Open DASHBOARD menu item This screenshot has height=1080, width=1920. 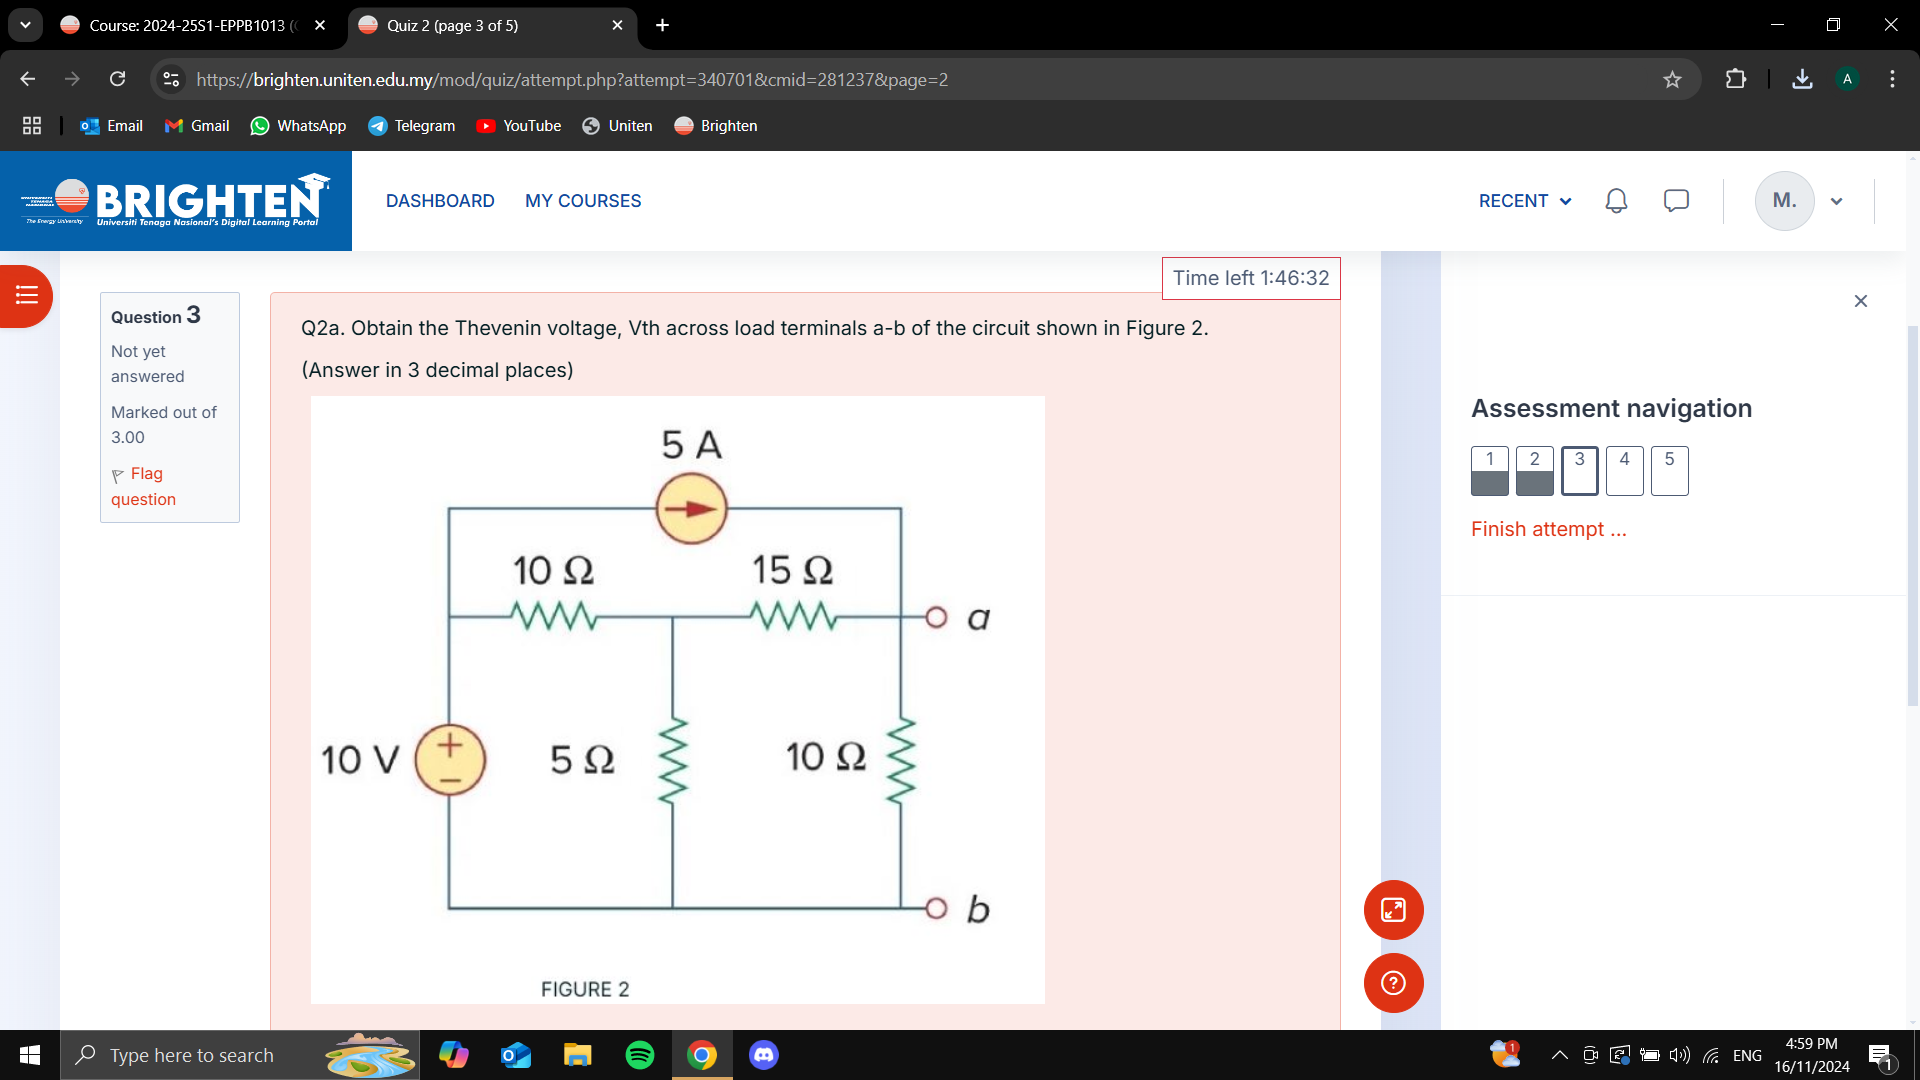tap(439, 200)
